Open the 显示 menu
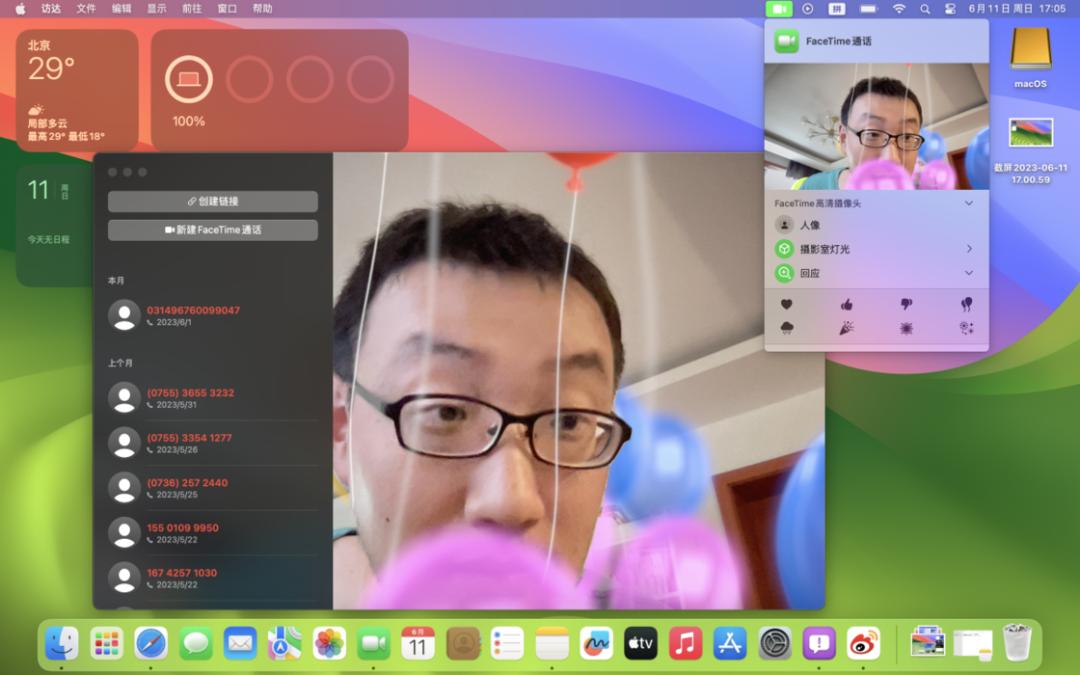Screen dimensions: 1080x675 [x=156, y=9]
